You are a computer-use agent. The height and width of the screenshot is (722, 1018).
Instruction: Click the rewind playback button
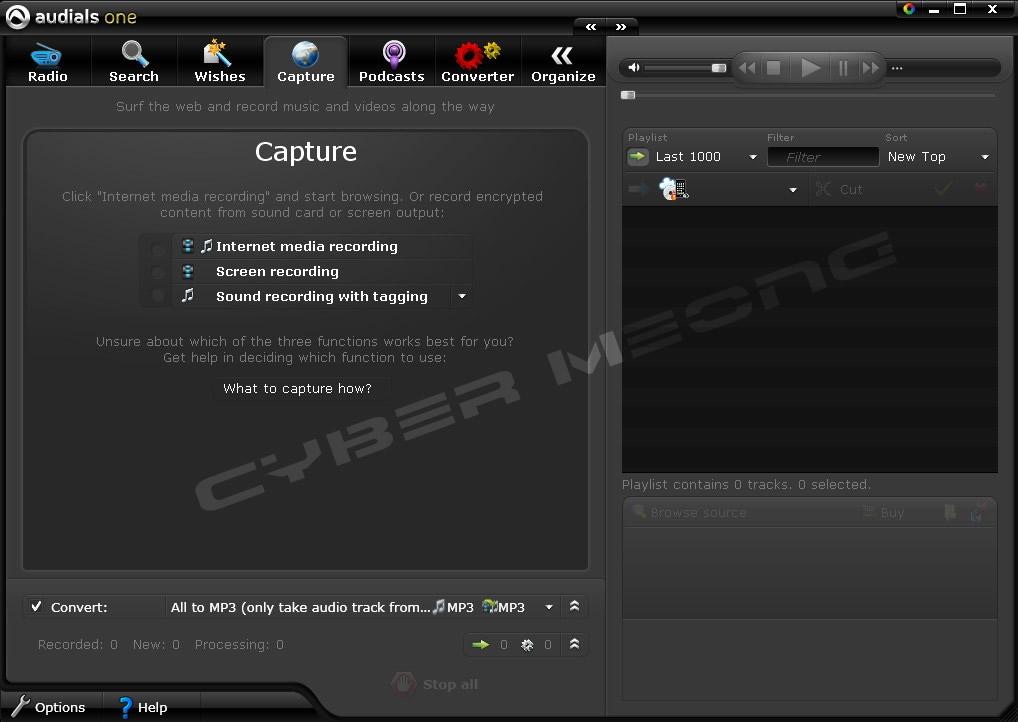click(747, 68)
